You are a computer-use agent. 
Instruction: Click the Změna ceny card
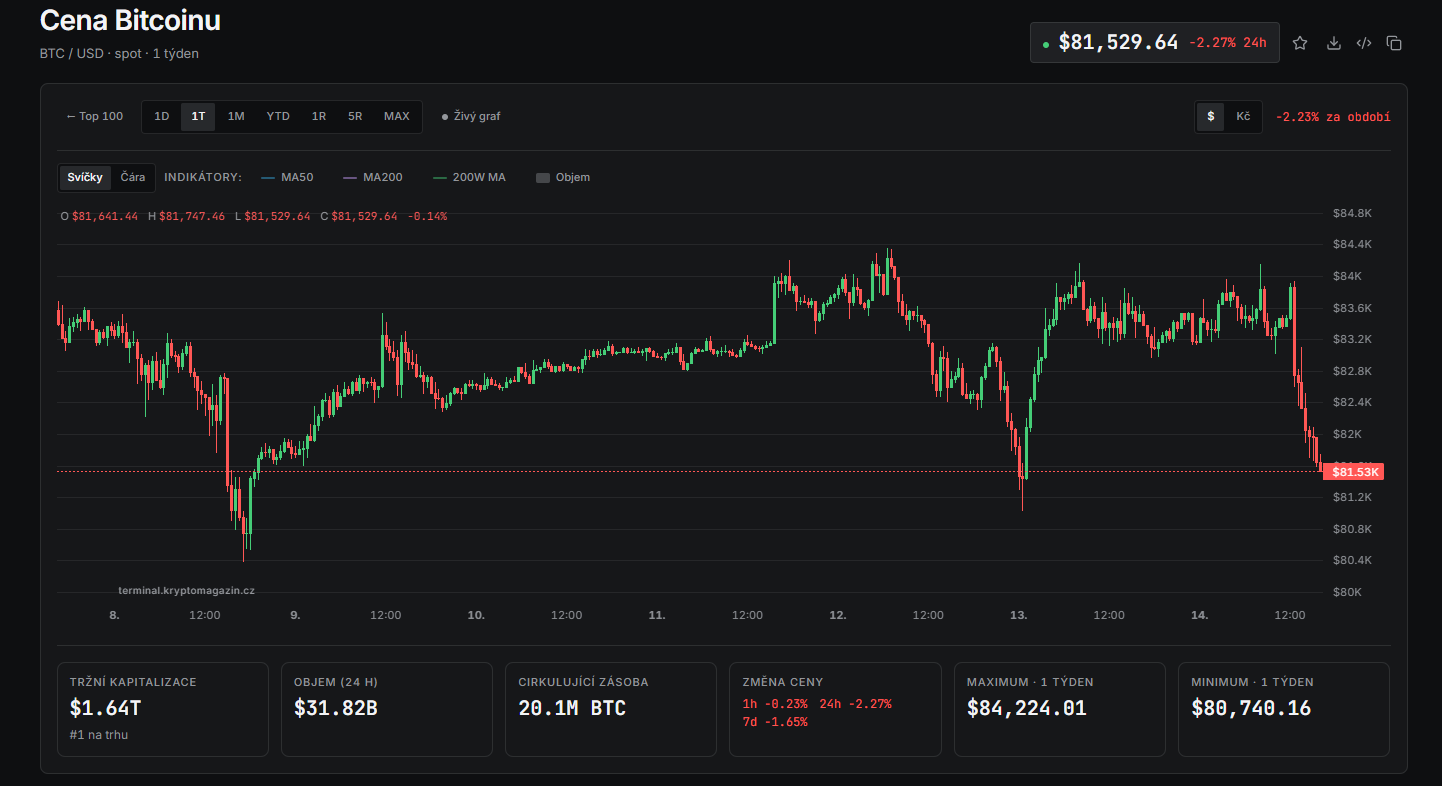pyautogui.click(x=835, y=709)
